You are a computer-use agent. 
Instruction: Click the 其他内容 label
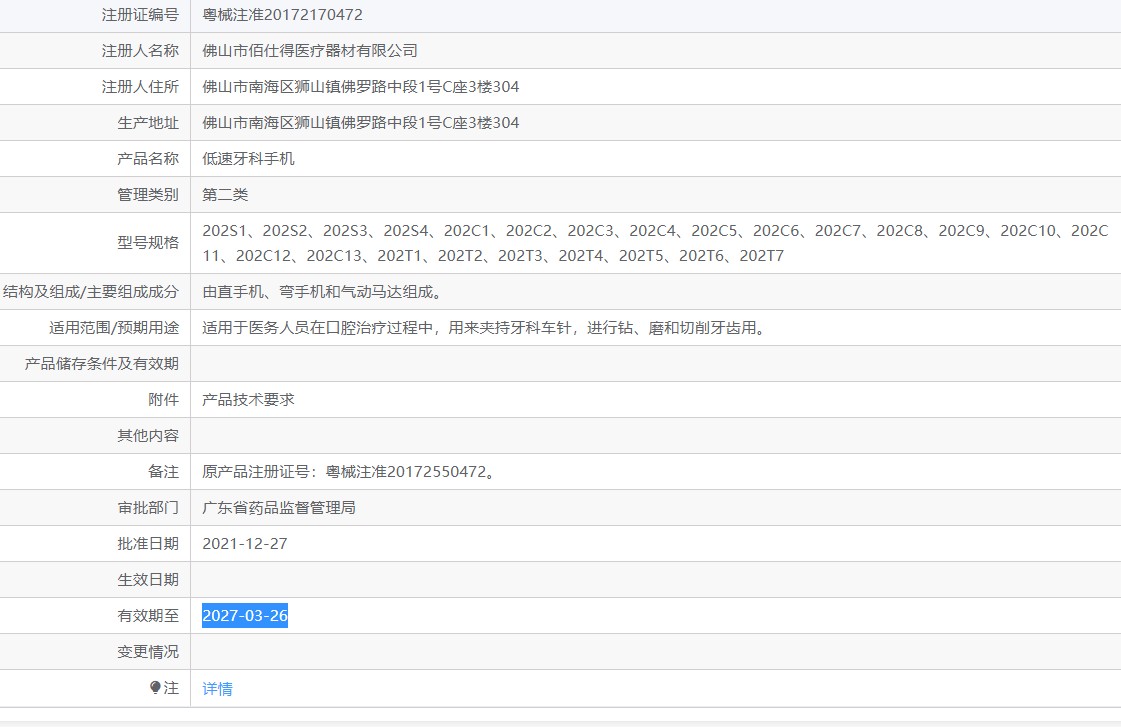coord(148,436)
